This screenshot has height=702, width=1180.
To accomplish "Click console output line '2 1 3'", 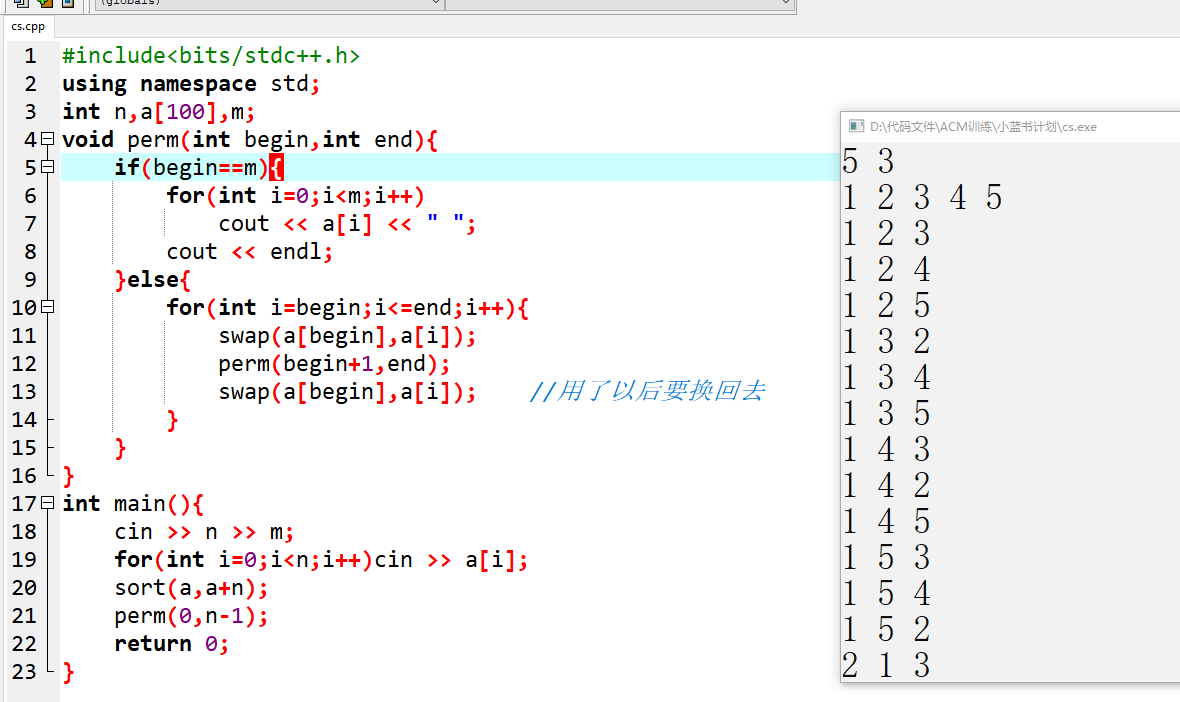I will [x=887, y=665].
